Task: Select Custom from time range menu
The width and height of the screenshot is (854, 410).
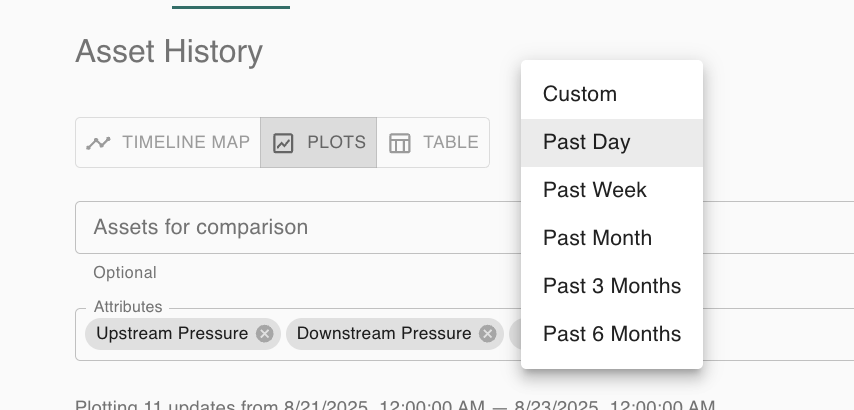Action: (580, 94)
